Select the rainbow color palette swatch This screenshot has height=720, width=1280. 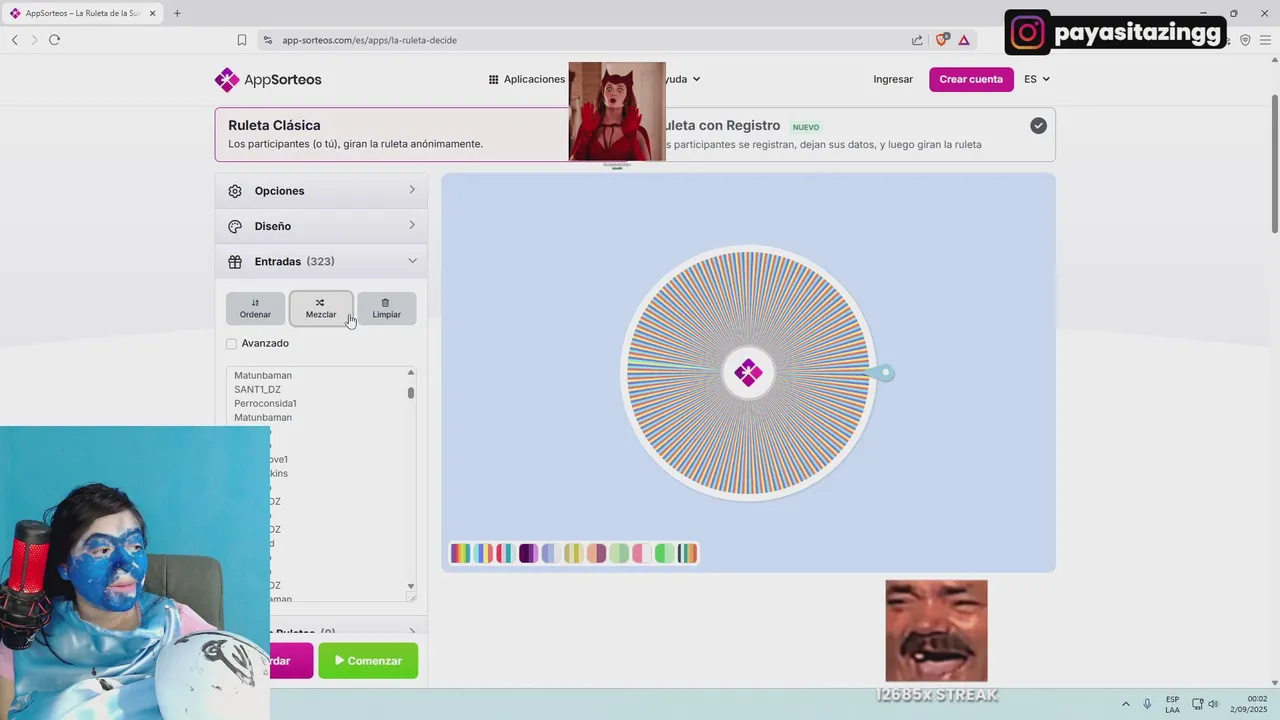point(460,553)
